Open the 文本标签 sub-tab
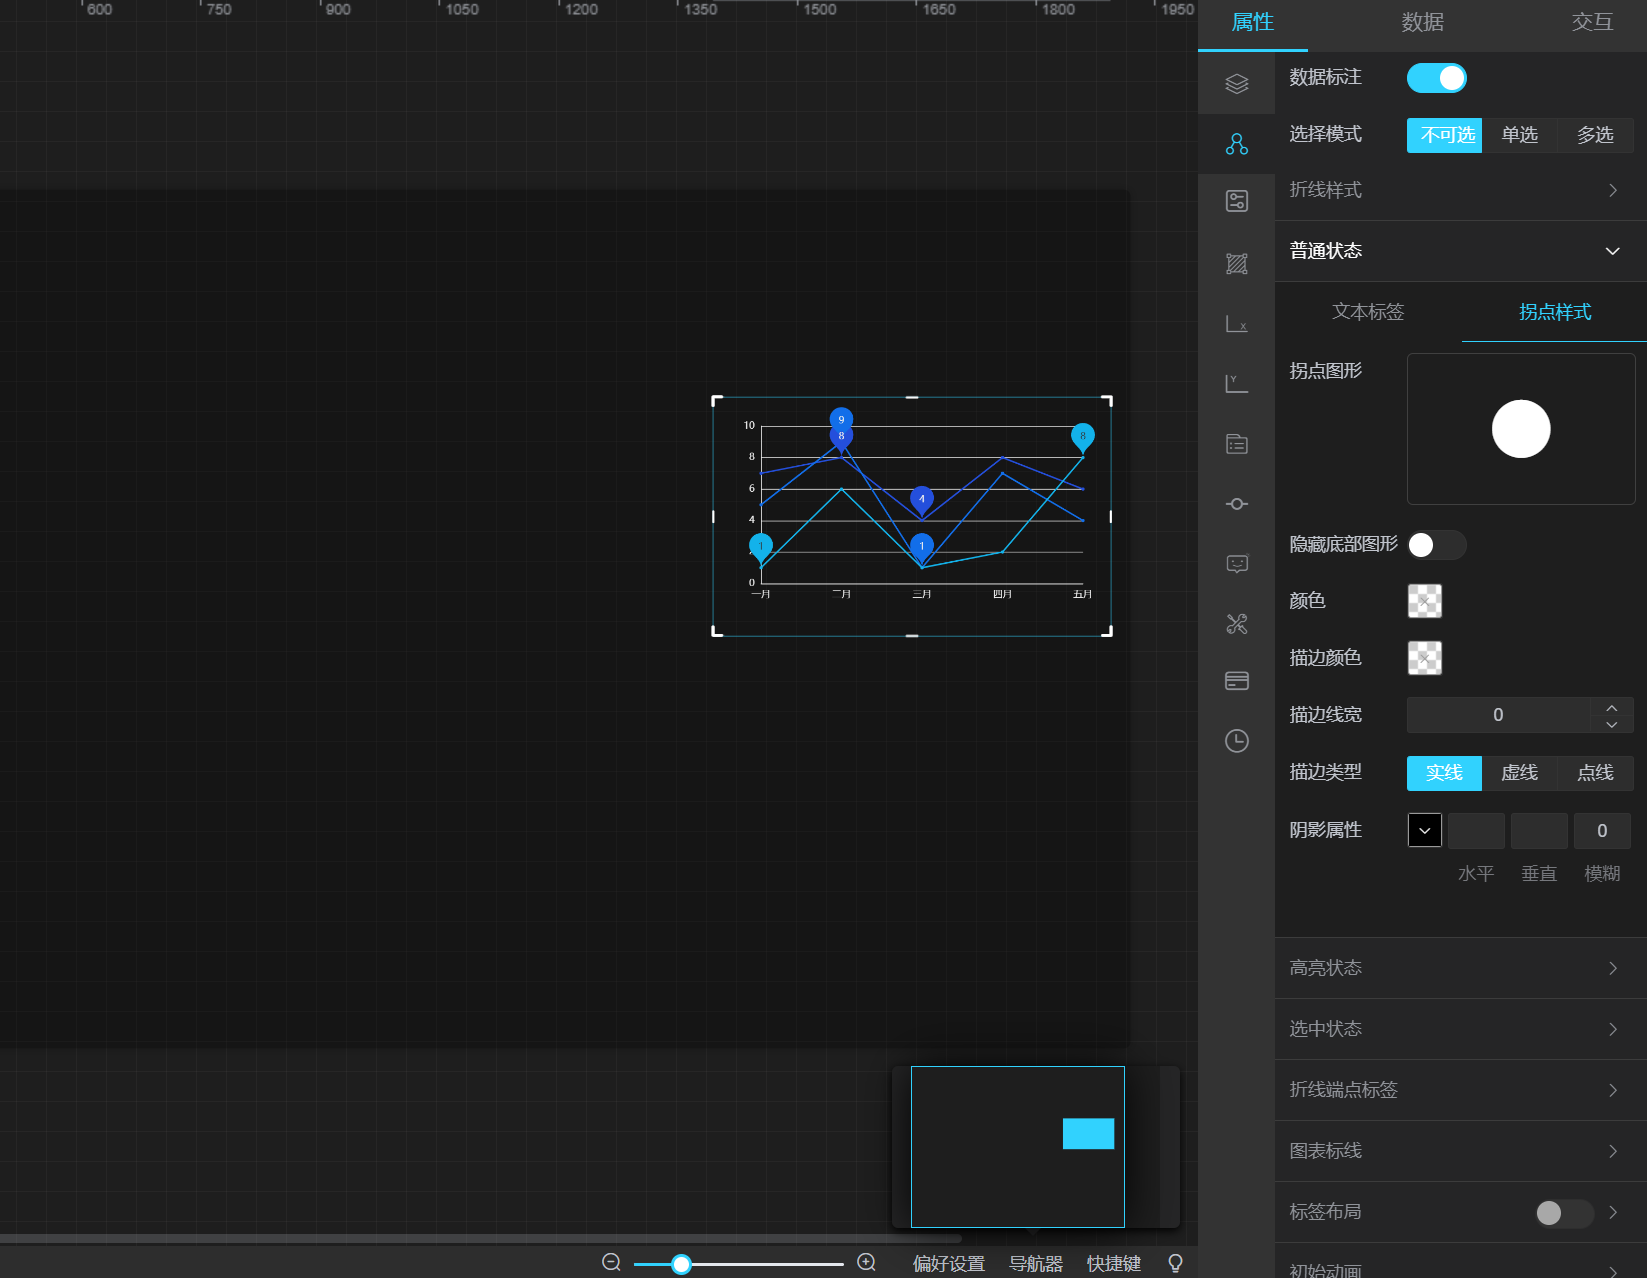Image resolution: width=1647 pixels, height=1278 pixels. 1368,312
